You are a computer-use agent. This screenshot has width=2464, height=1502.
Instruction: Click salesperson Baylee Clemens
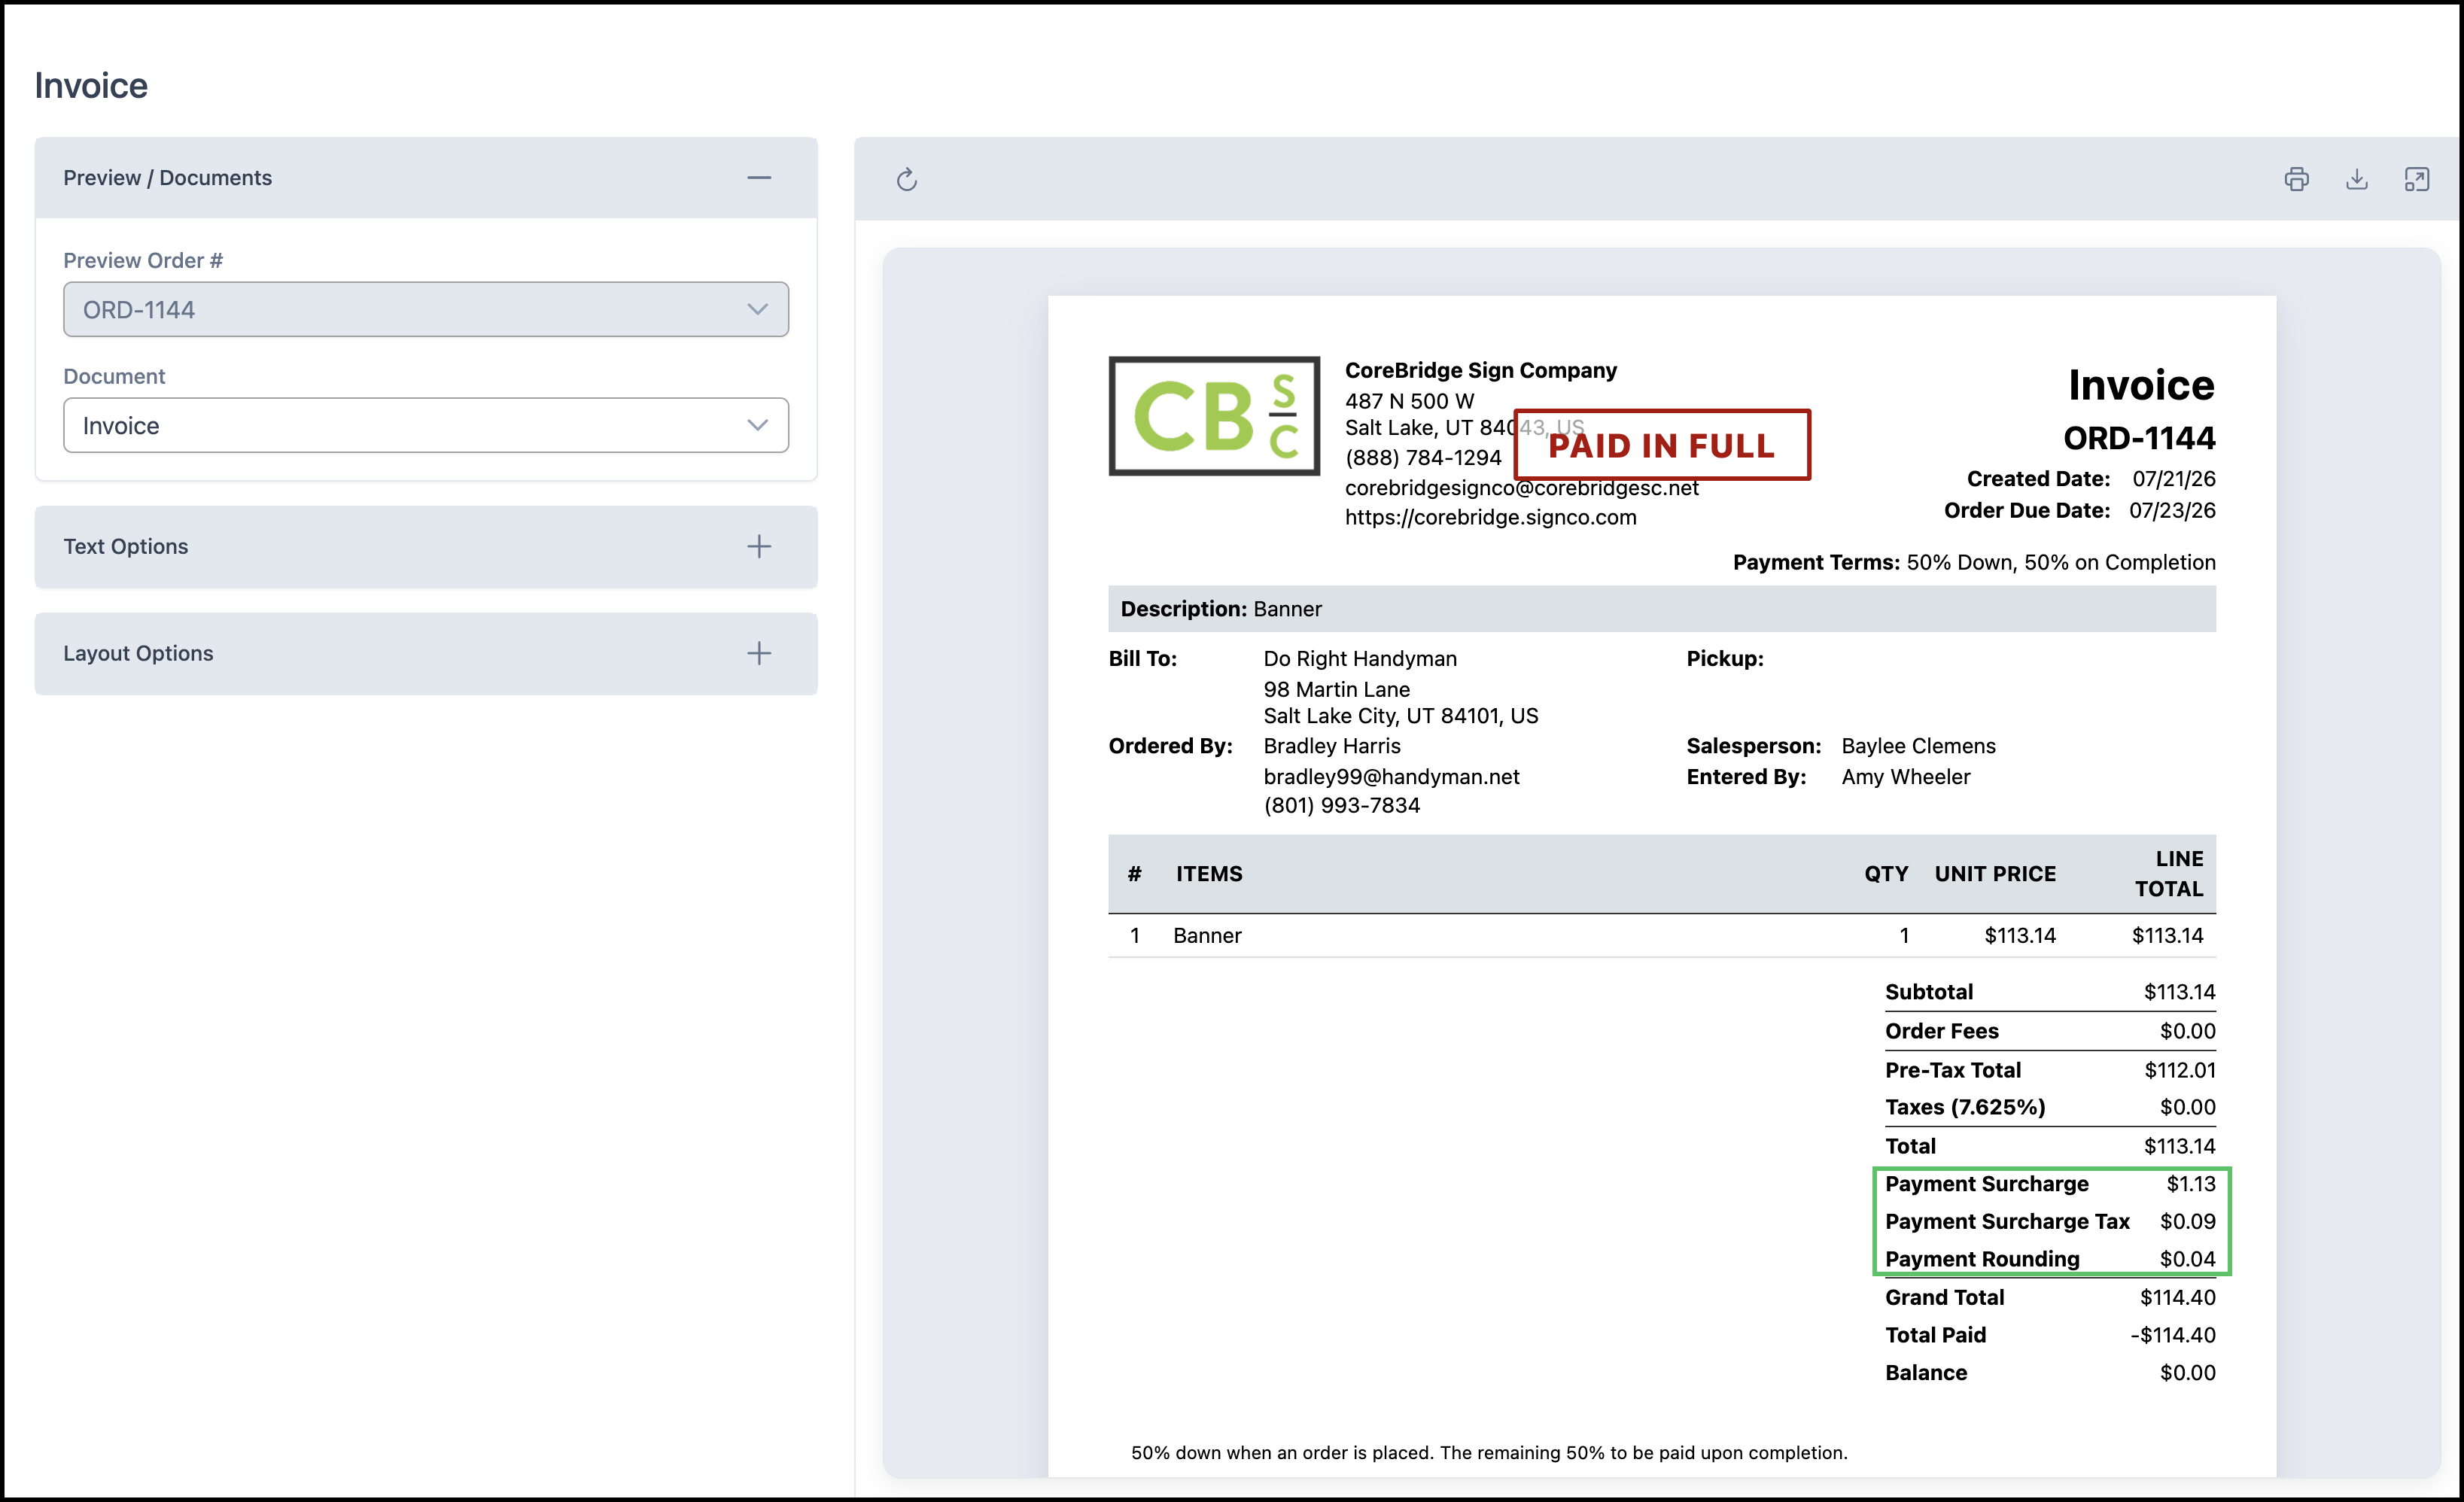point(1918,746)
